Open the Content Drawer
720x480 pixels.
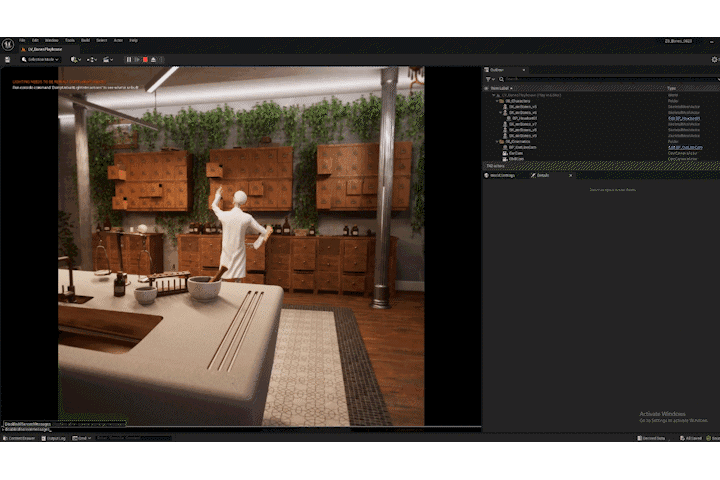pyautogui.click(x=19, y=438)
